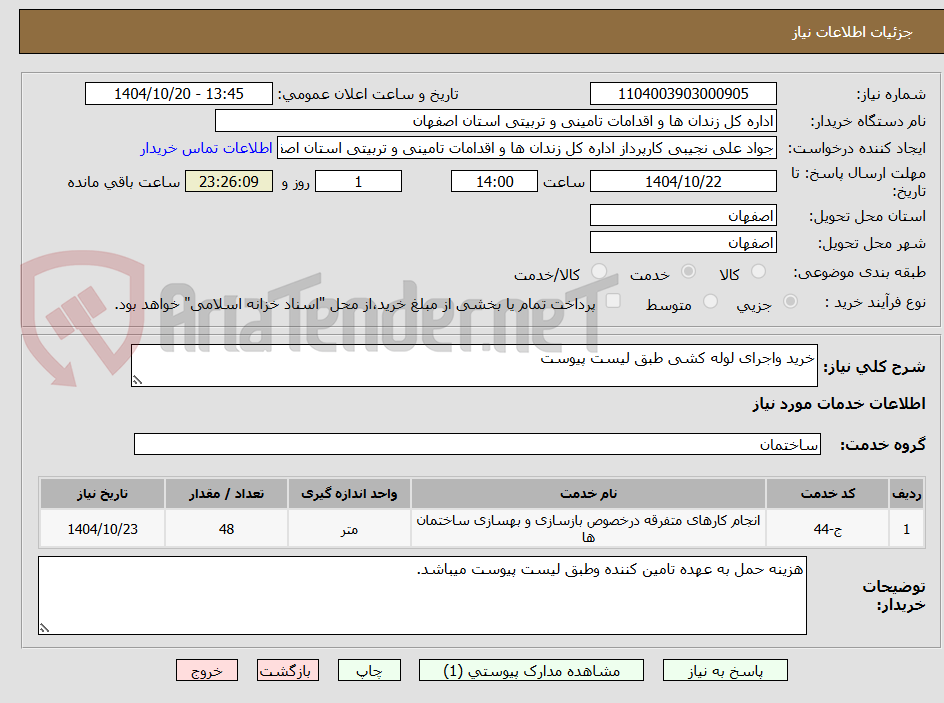The width and height of the screenshot is (944, 703).
Task: Grab the resize handle of description textarea
Action: tap(137, 380)
